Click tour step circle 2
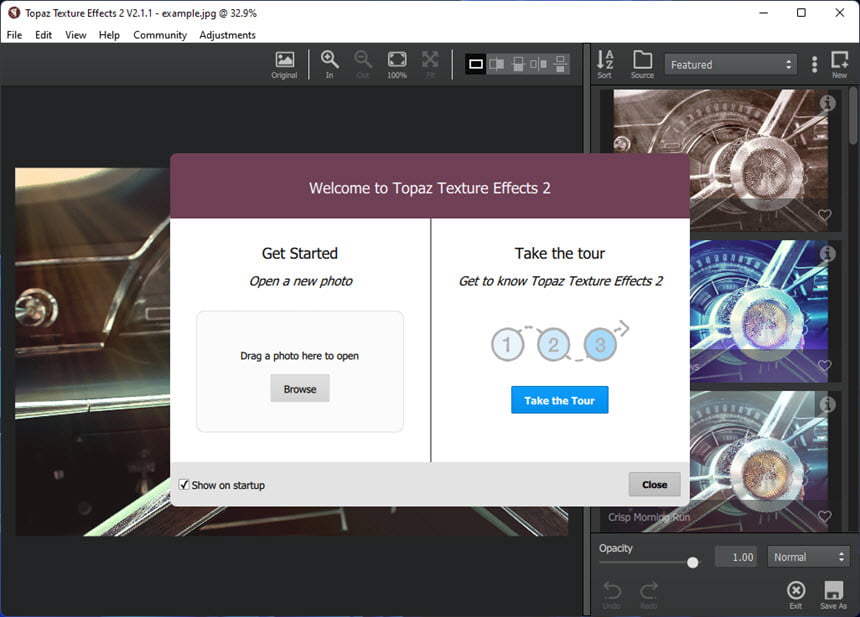The height and width of the screenshot is (617, 860). pyautogui.click(x=553, y=344)
